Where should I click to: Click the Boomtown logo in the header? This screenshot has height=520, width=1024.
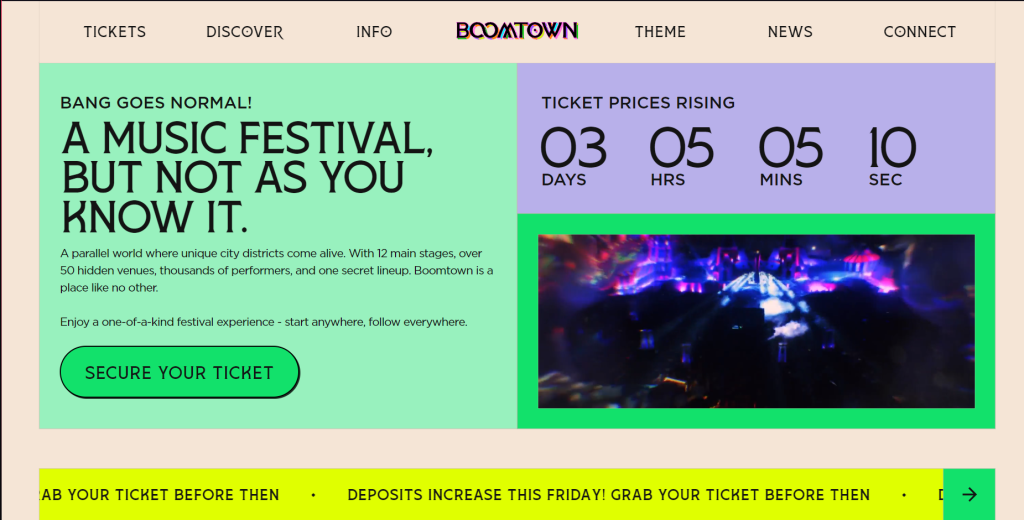(x=517, y=31)
